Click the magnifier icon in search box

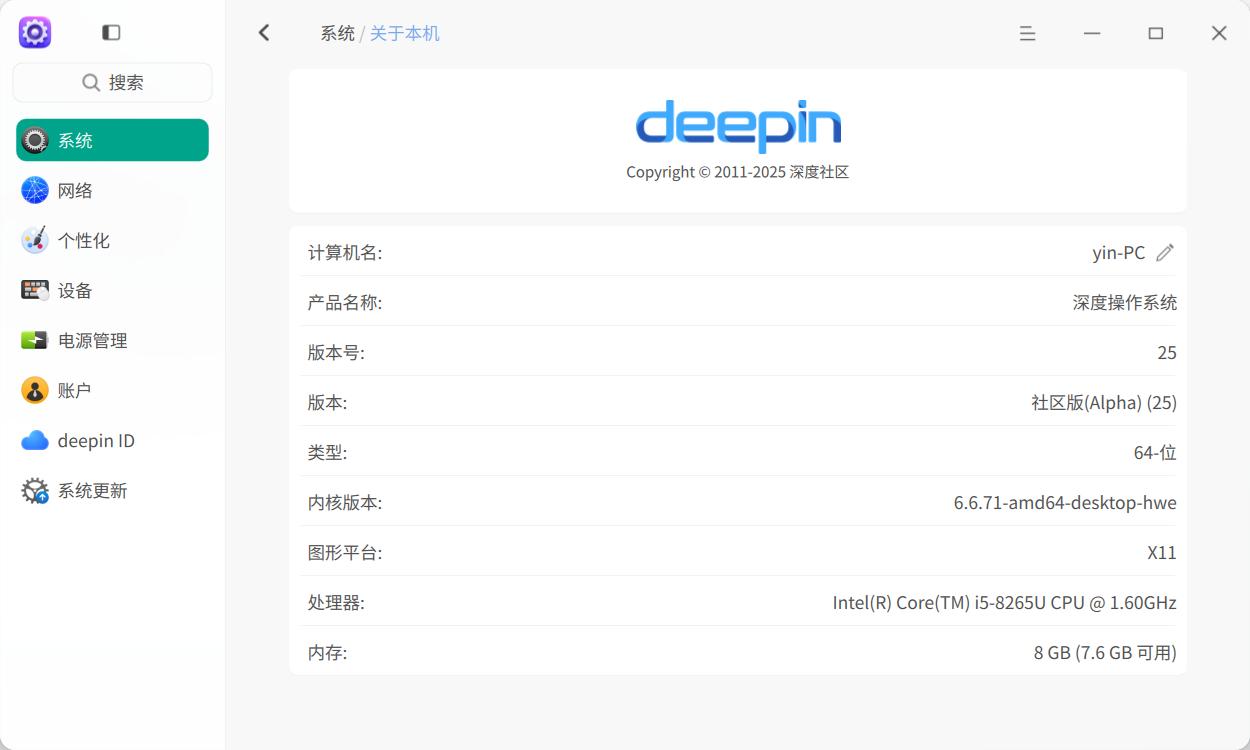click(x=91, y=83)
